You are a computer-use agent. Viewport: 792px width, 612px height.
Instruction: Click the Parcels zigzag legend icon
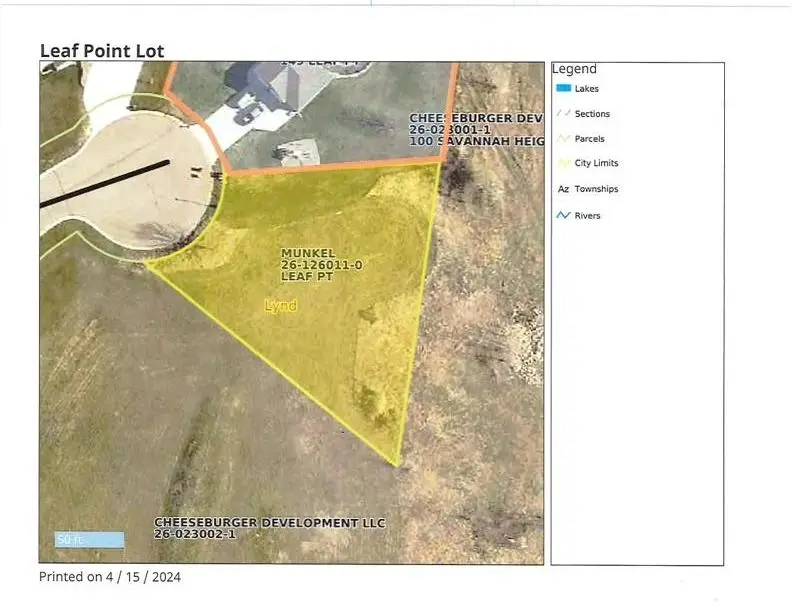tap(563, 139)
